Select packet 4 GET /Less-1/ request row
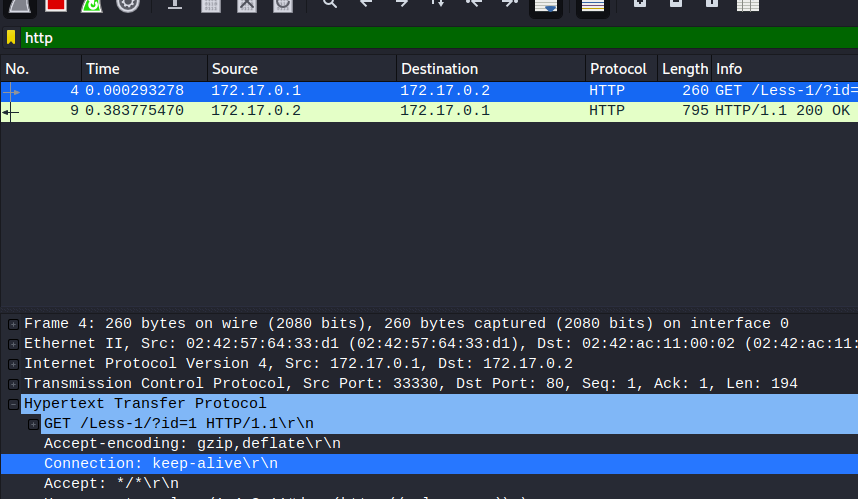This screenshot has height=499, width=858. 429,91
